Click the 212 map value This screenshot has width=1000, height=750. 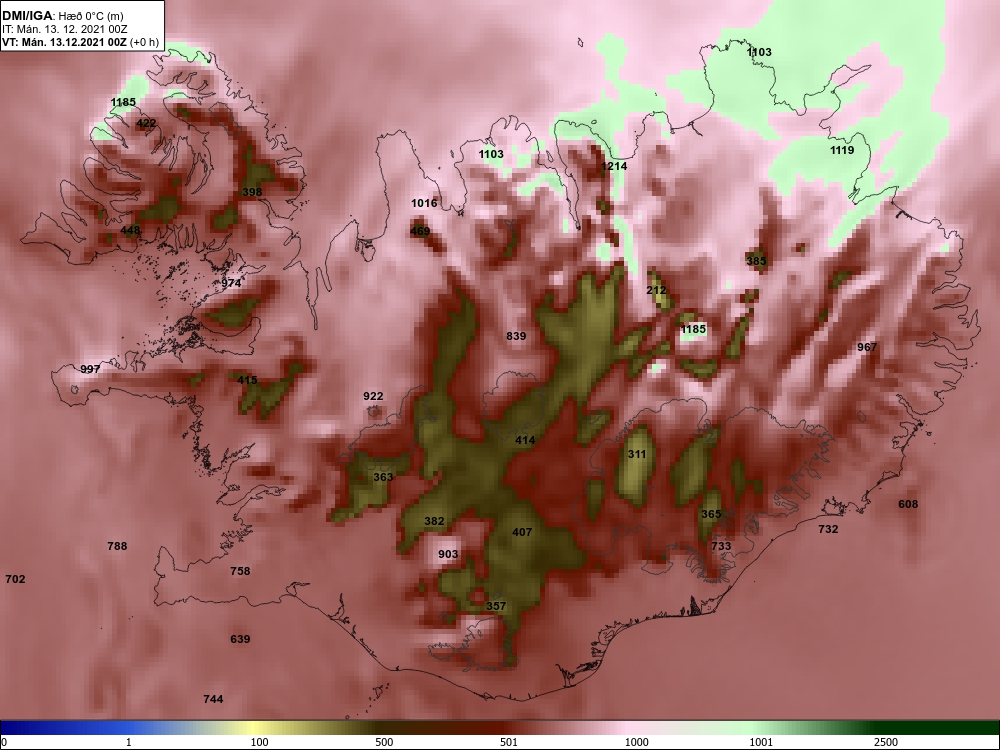(x=656, y=290)
